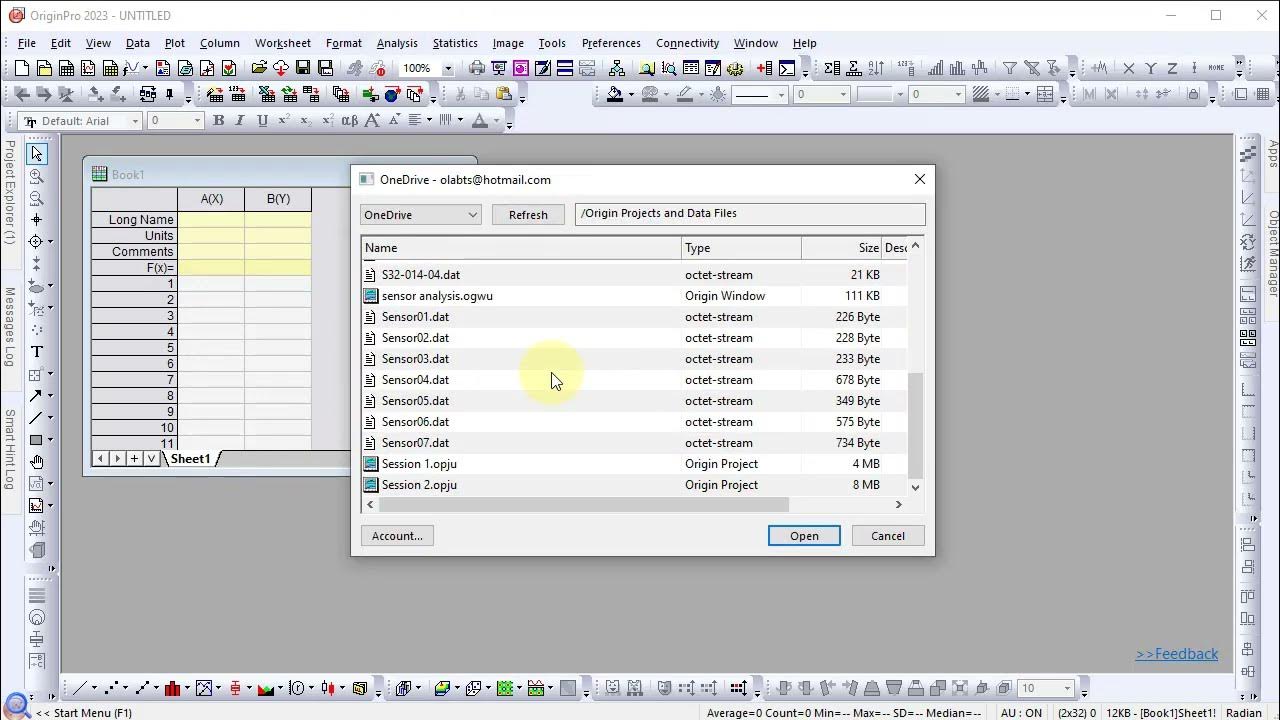Toggle Italic text formatting

click(240, 121)
